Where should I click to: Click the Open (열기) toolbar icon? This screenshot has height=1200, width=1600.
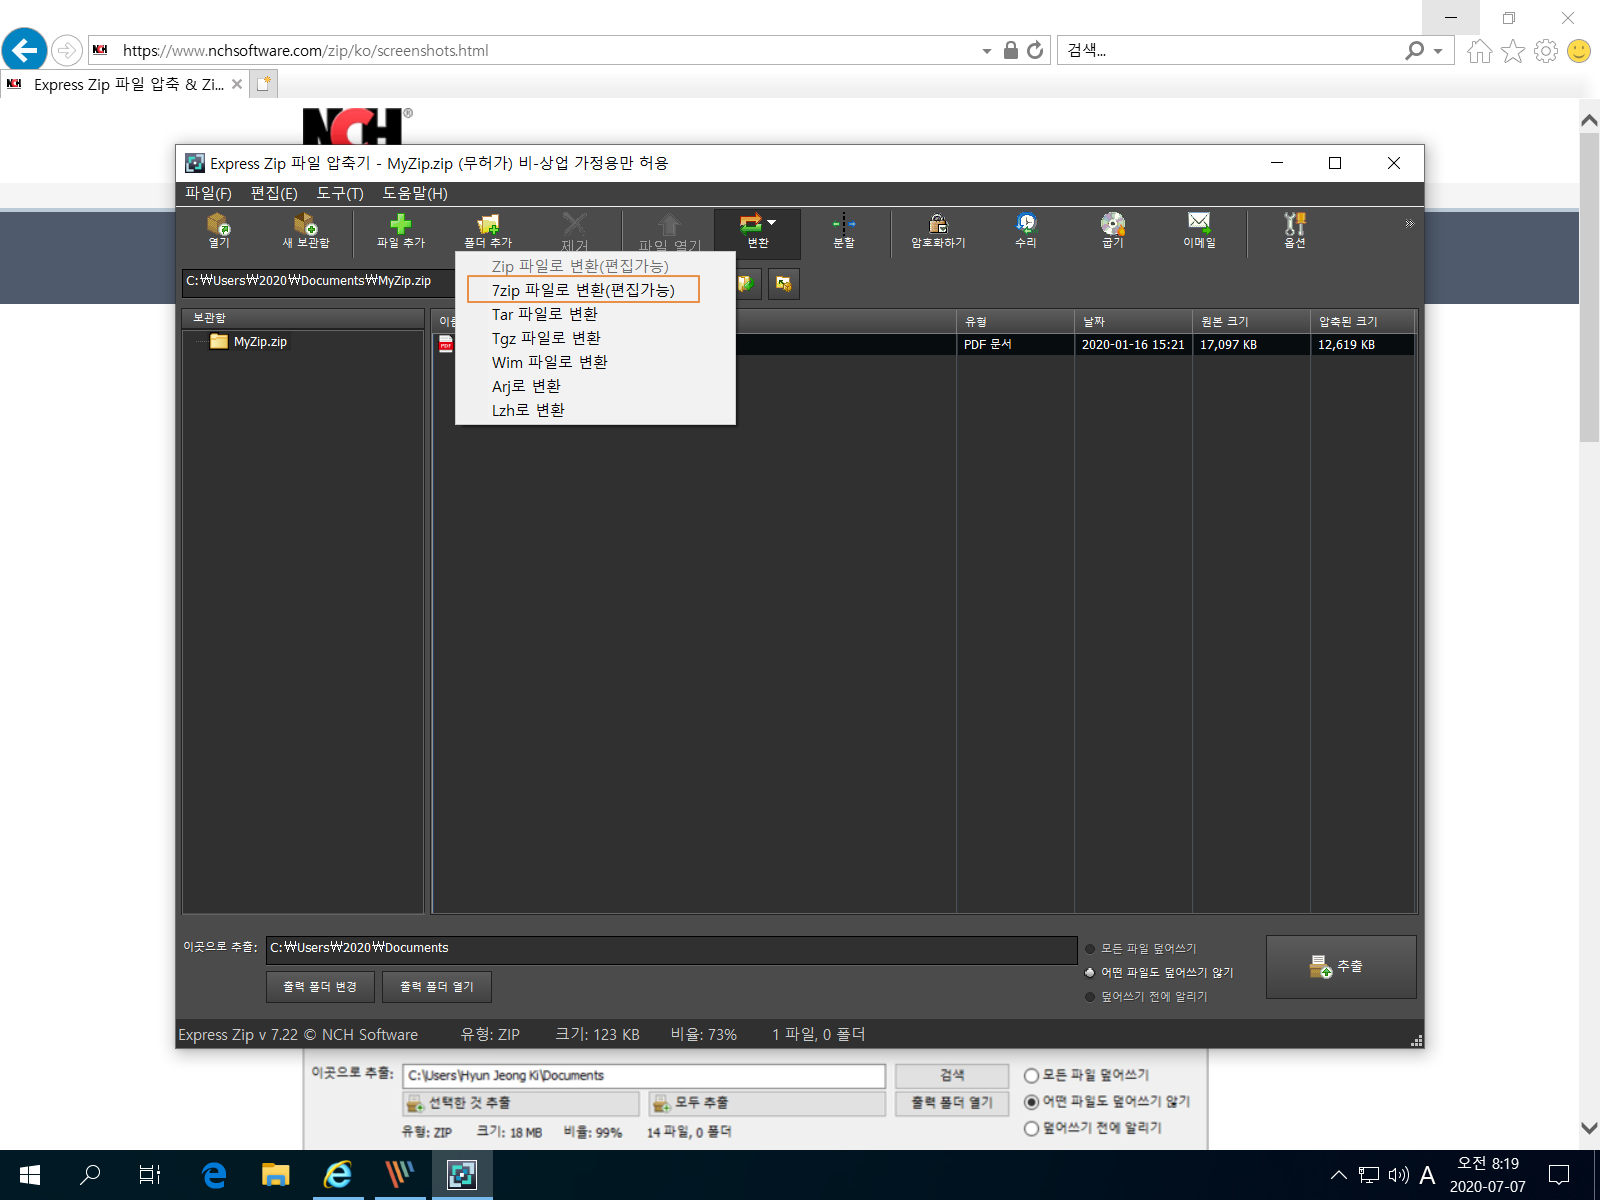219,230
